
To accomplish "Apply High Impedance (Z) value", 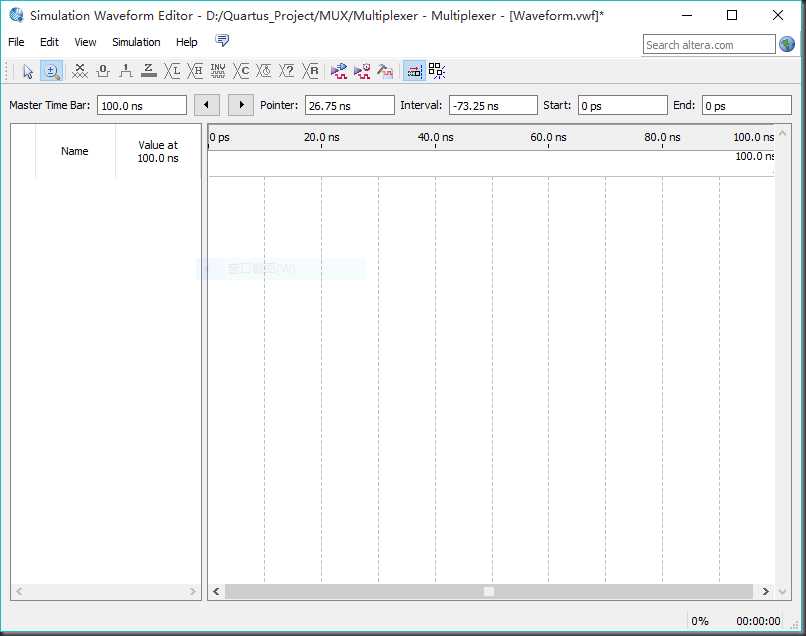I will (x=149, y=71).
